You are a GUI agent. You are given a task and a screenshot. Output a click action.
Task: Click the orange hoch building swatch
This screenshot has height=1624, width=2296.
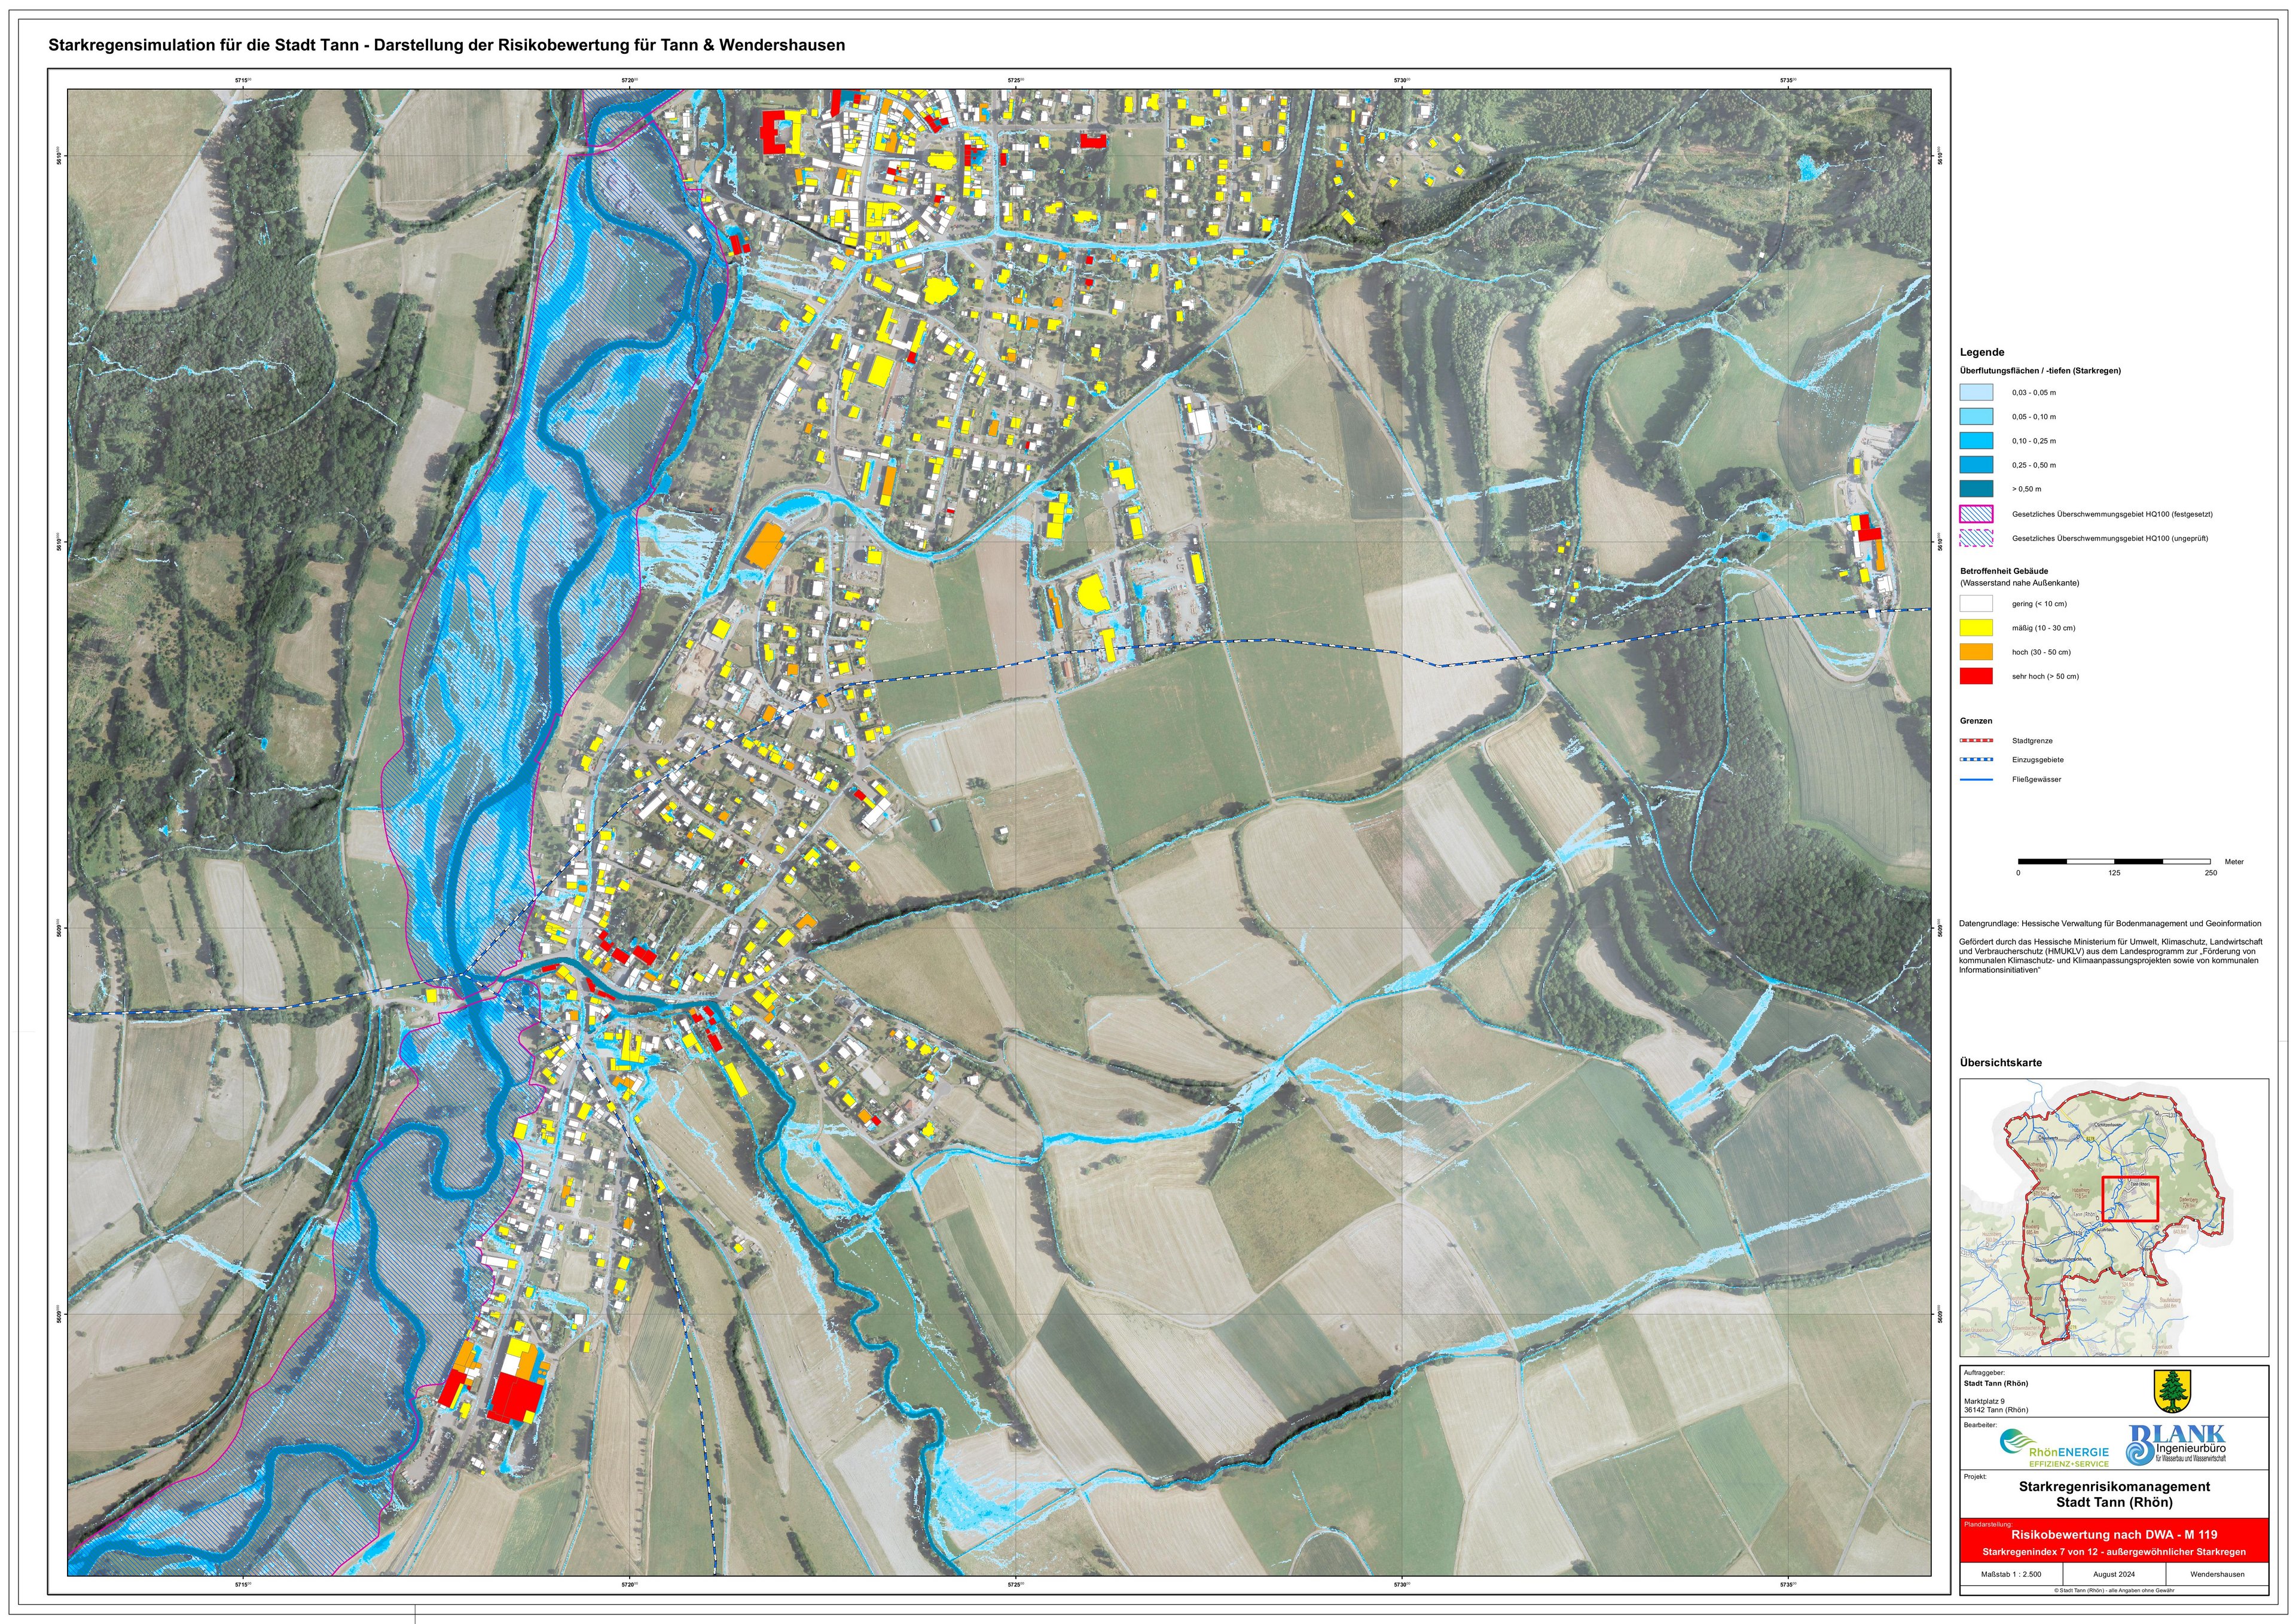[1976, 652]
